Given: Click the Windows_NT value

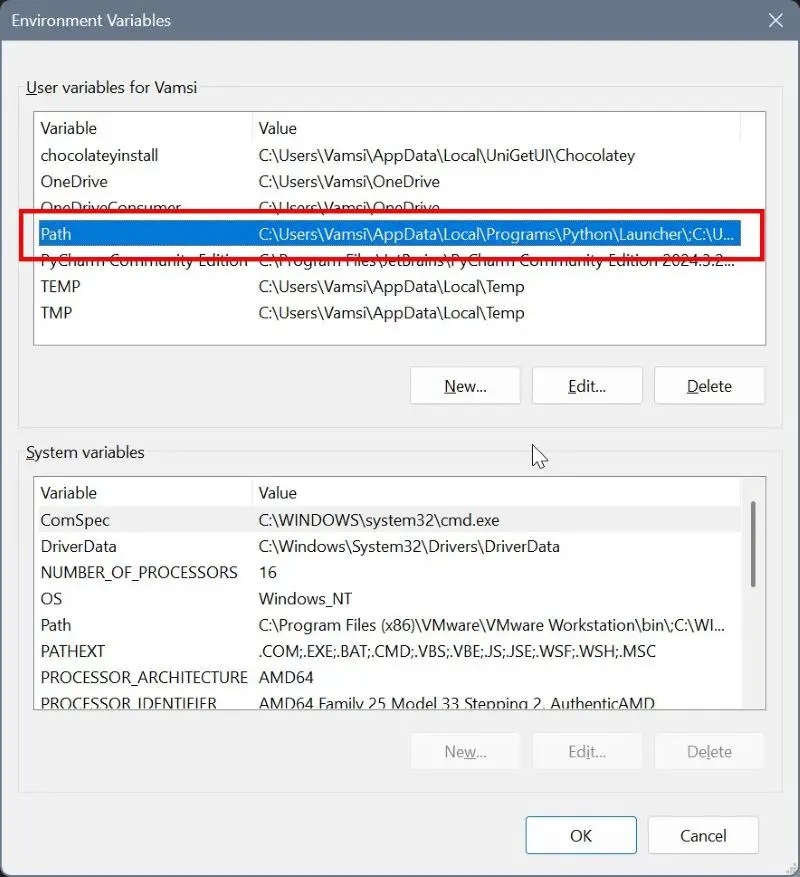Looking at the screenshot, I should click(305, 599).
